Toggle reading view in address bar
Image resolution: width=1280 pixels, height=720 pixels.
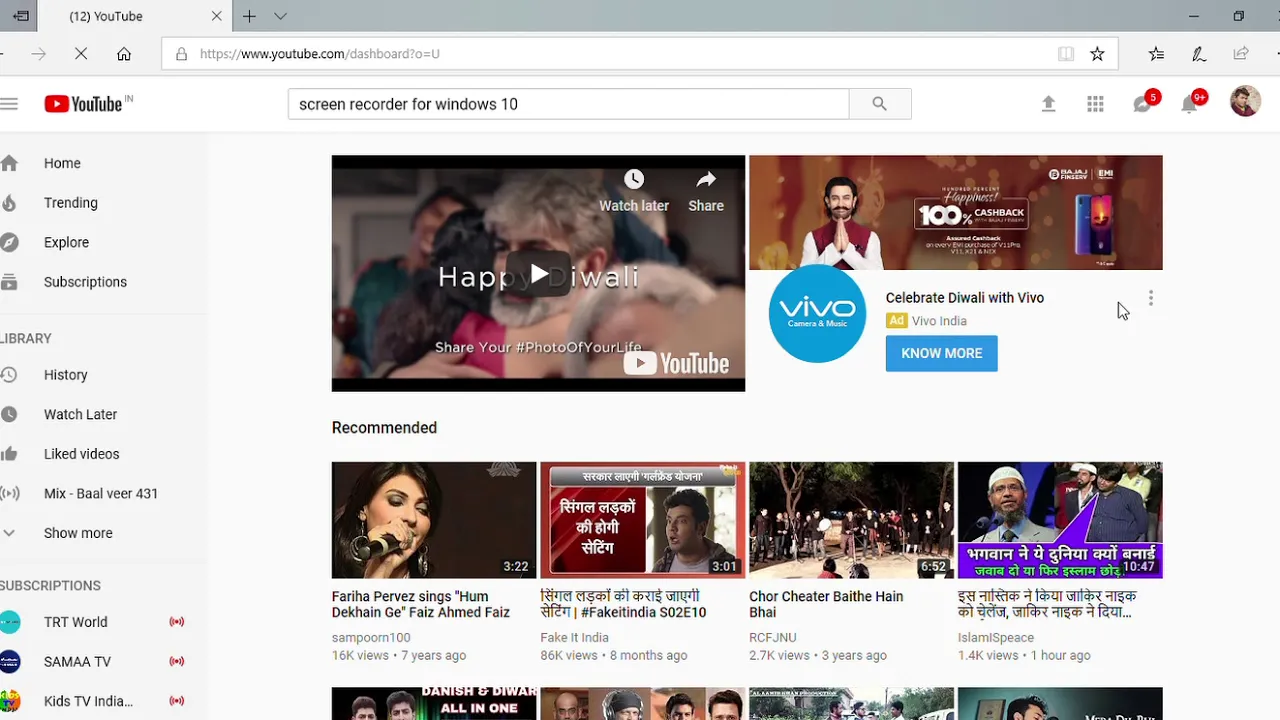pyautogui.click(x=1066, y=54)
